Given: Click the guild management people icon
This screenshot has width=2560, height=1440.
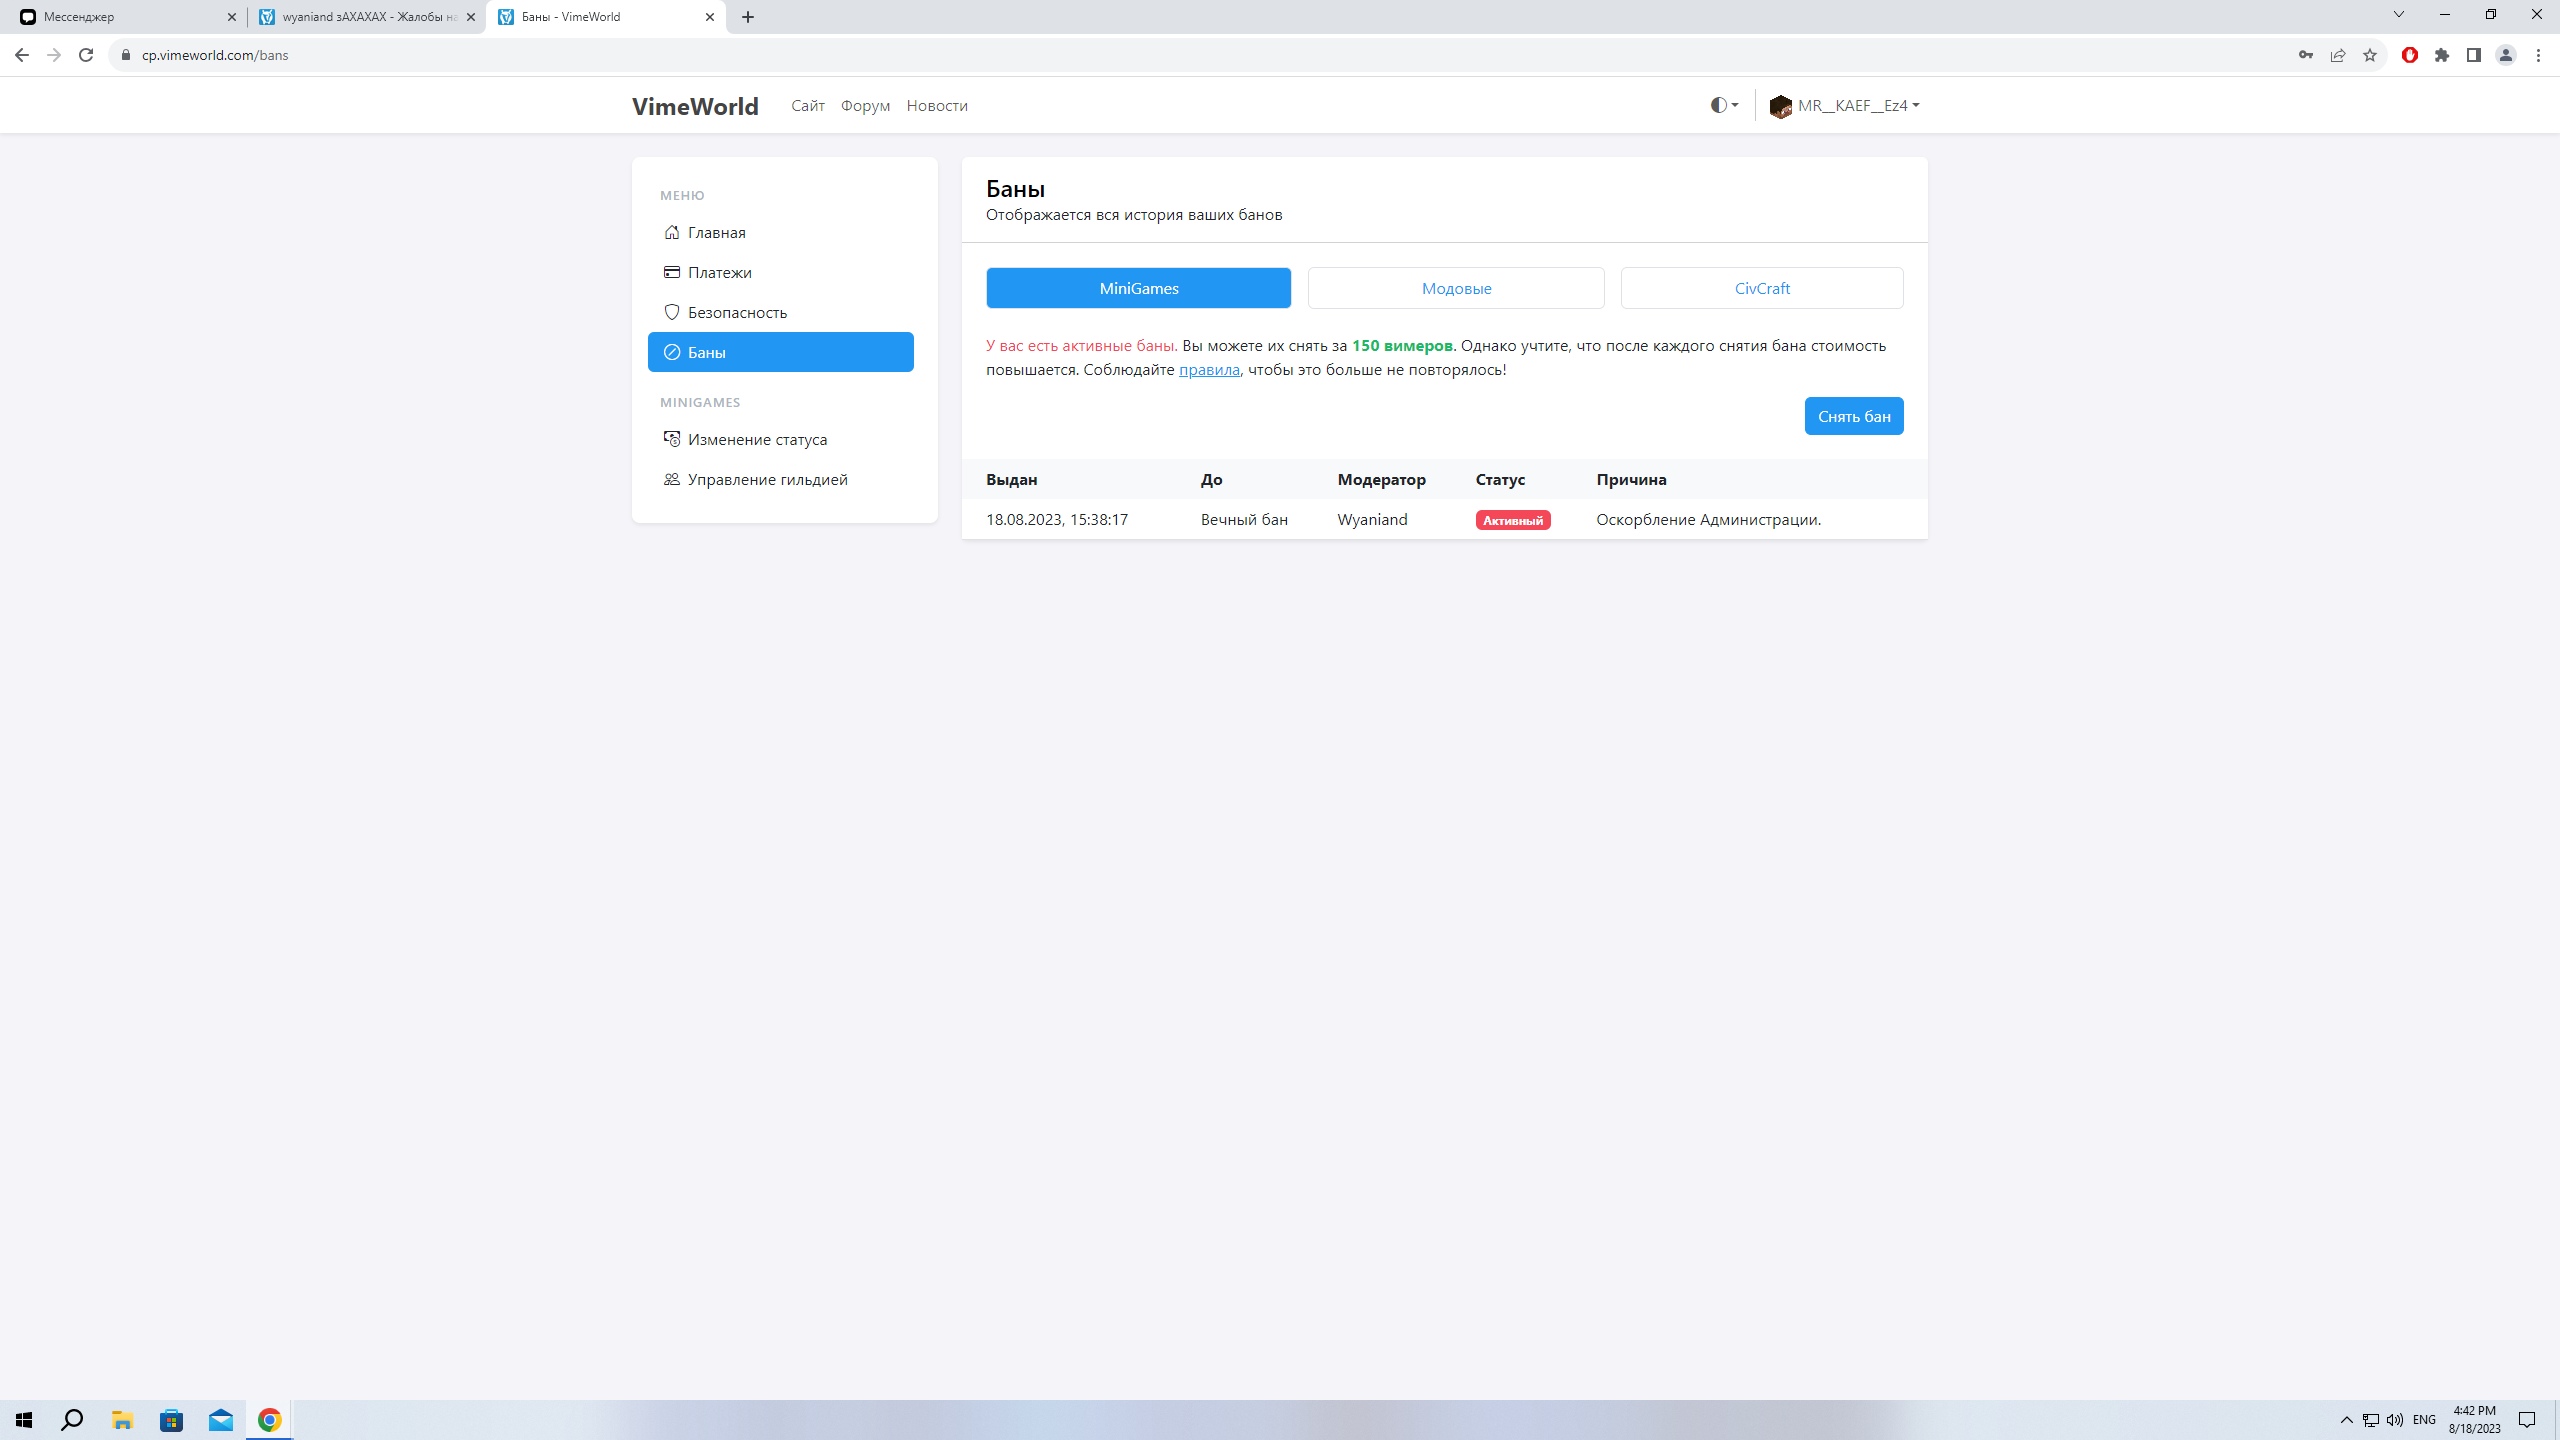Looking at the screenshot, I should pyautogui.click(x=672, y=479).
